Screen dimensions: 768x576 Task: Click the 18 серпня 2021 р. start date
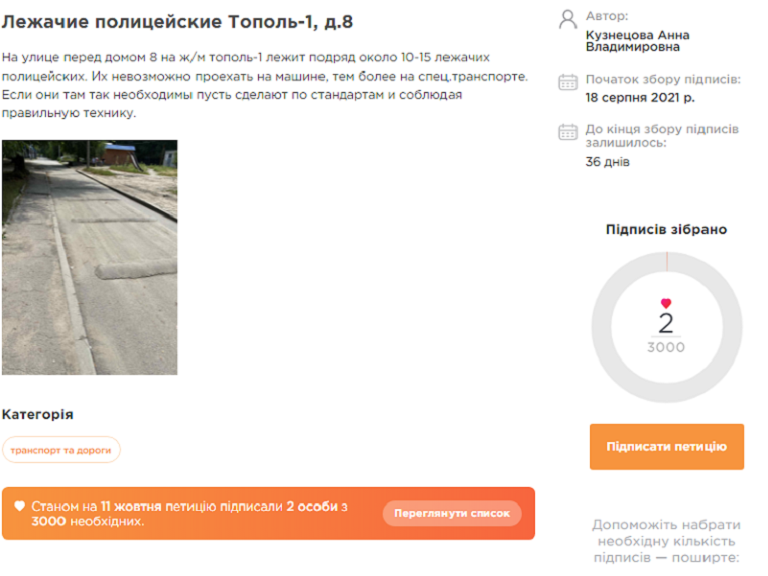(x=640, y=97)
